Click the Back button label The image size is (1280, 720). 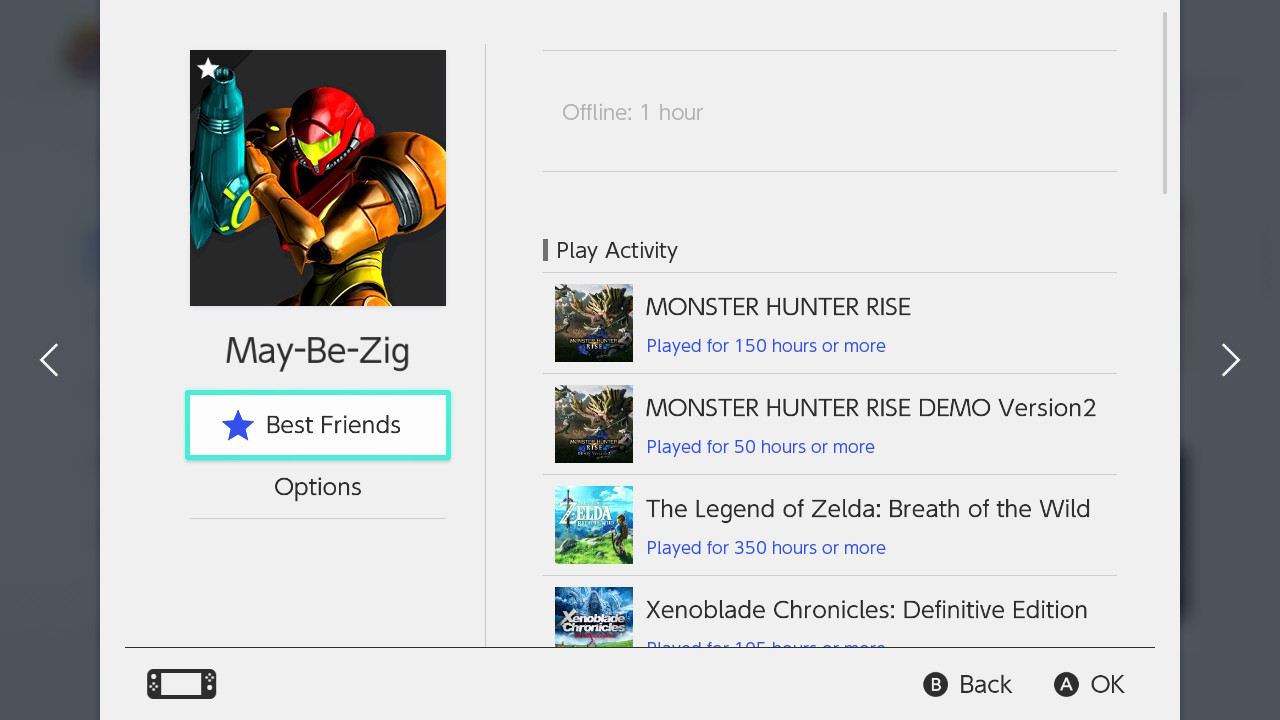pyautogui.click(x=985, y=684)
